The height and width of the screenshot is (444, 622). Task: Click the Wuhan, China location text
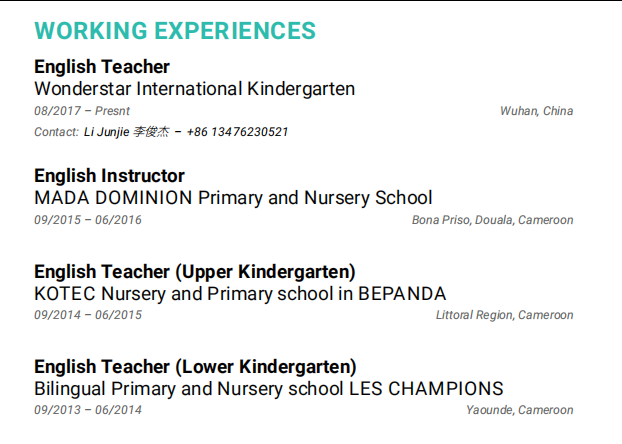pos(536,111)
